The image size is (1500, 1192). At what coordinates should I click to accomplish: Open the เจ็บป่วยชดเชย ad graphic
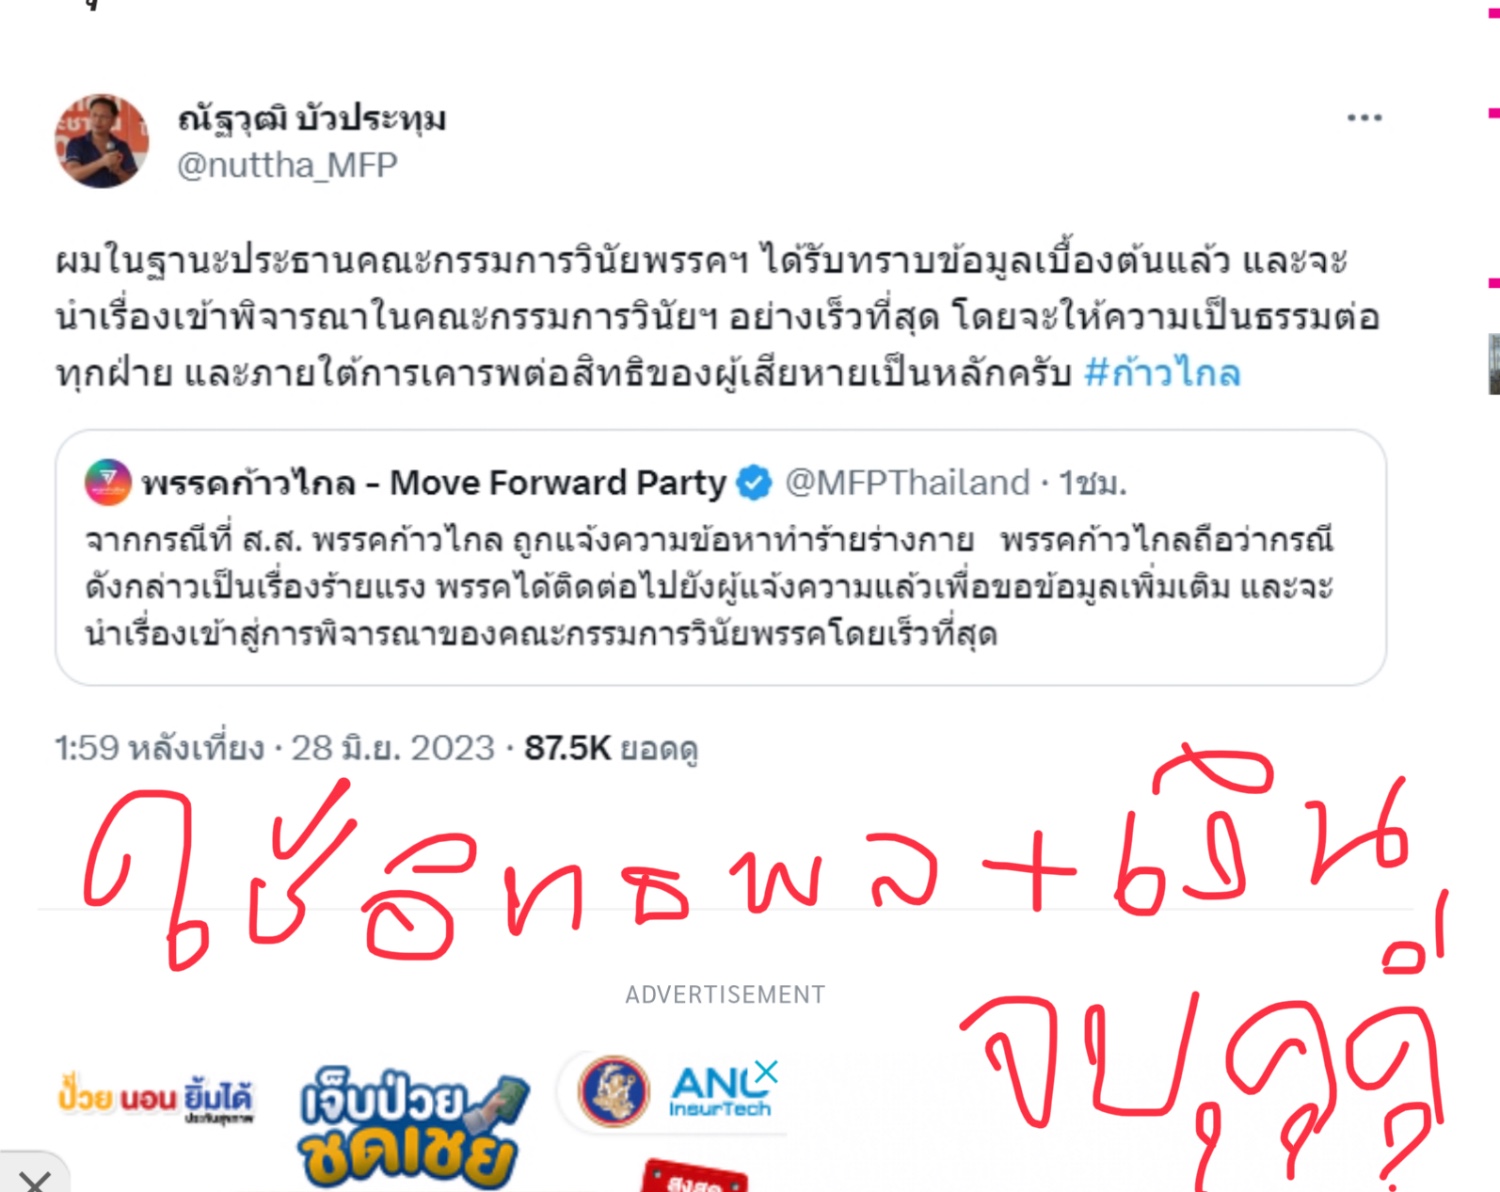pos(414,1128)
